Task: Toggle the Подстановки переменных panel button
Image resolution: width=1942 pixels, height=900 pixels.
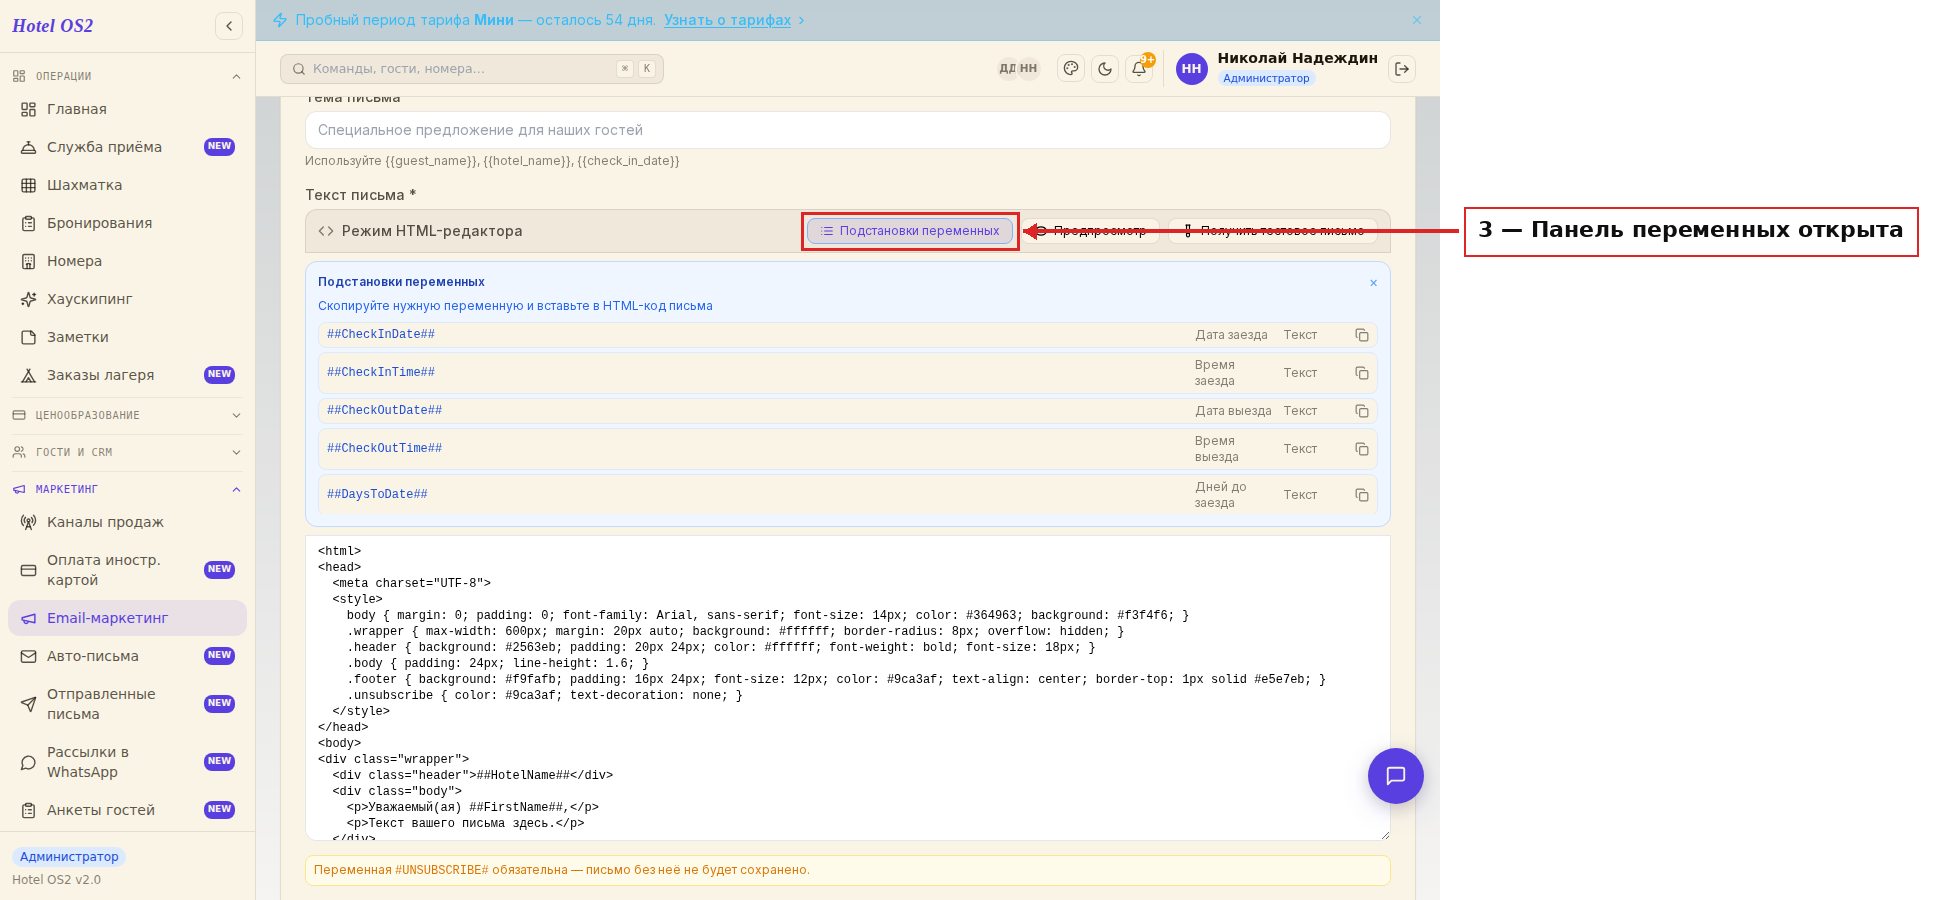Action: 910,231
